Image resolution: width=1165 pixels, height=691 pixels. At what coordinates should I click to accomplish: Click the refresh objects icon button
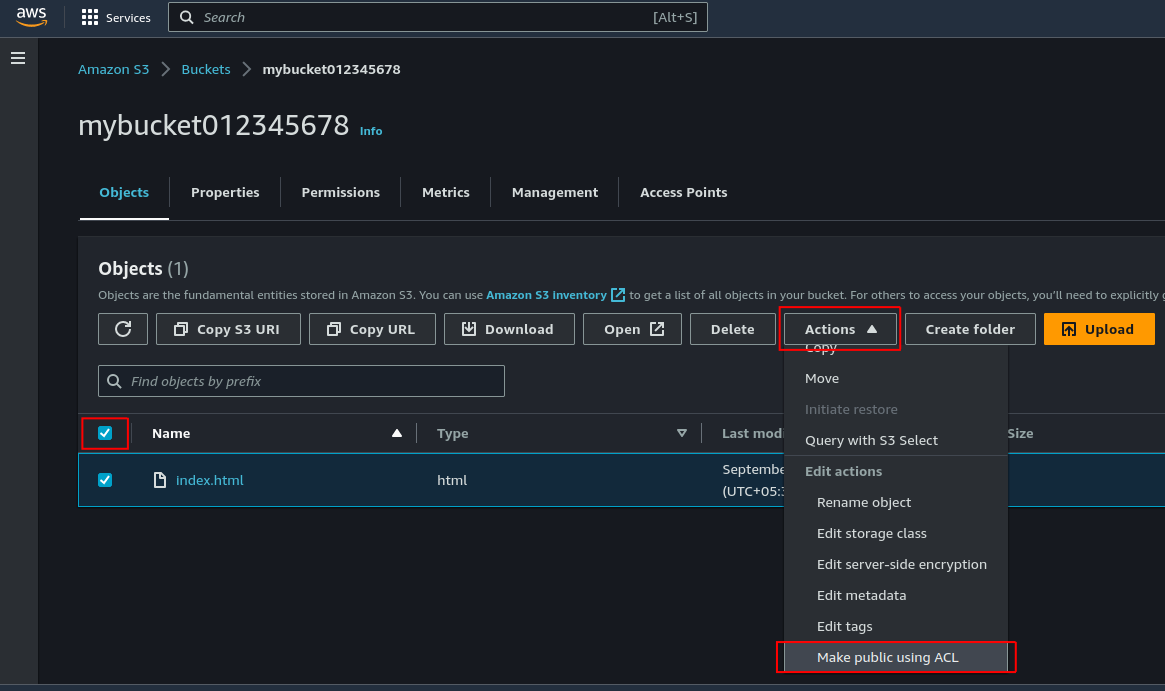(x=123, y=329)
